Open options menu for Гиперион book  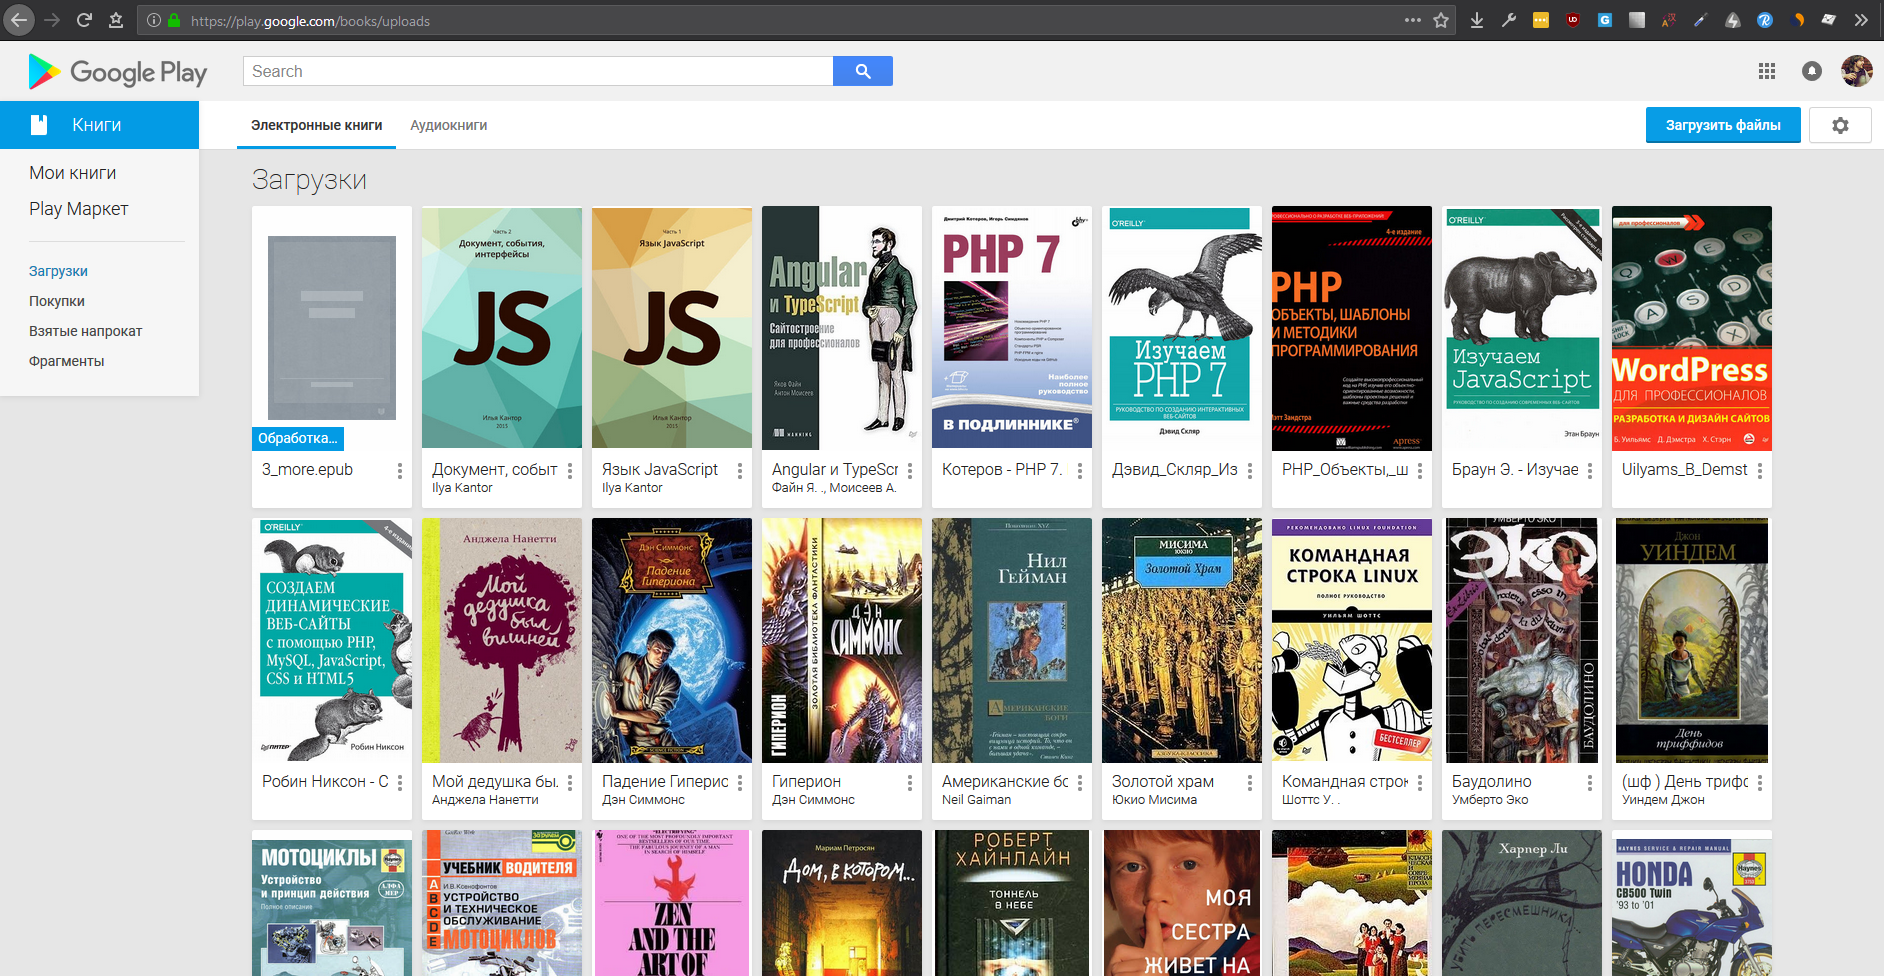click(x=909, y=783)
